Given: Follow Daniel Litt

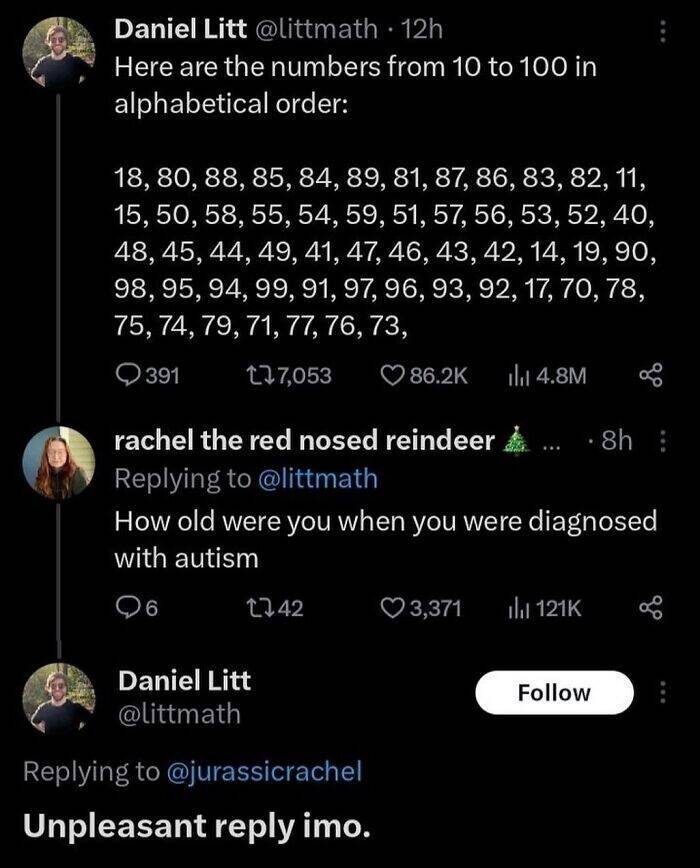Looking at the screenshot, I should click(553, 693).
